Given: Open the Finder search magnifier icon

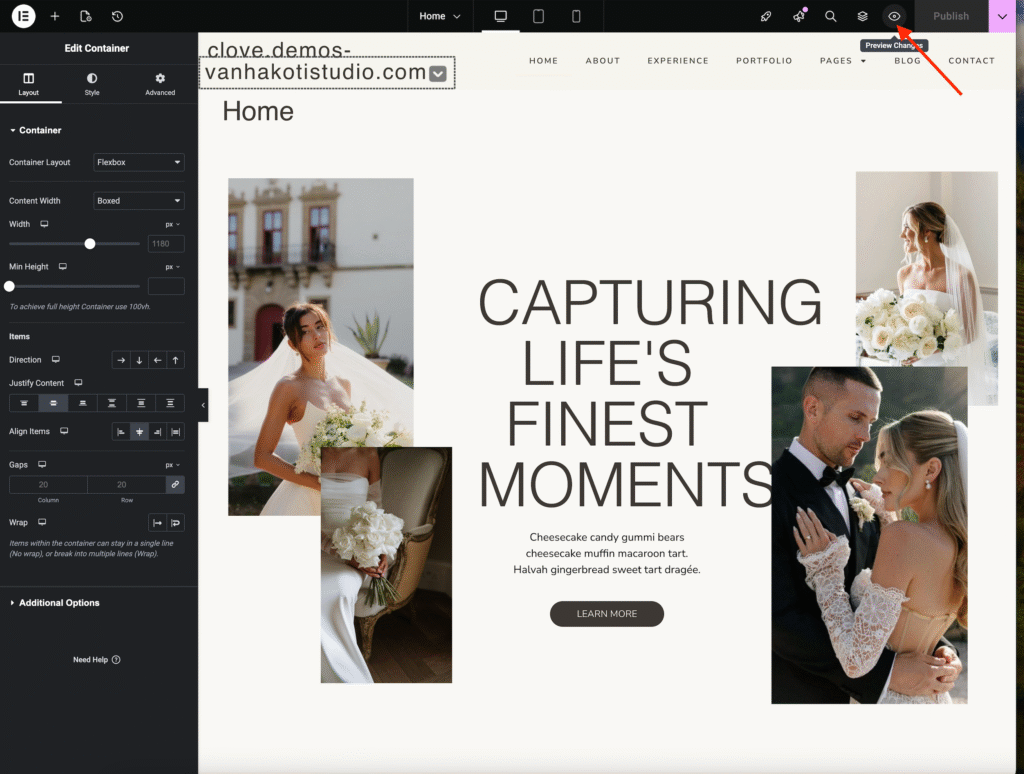Looking at the screenshot, I should (830, 16).
